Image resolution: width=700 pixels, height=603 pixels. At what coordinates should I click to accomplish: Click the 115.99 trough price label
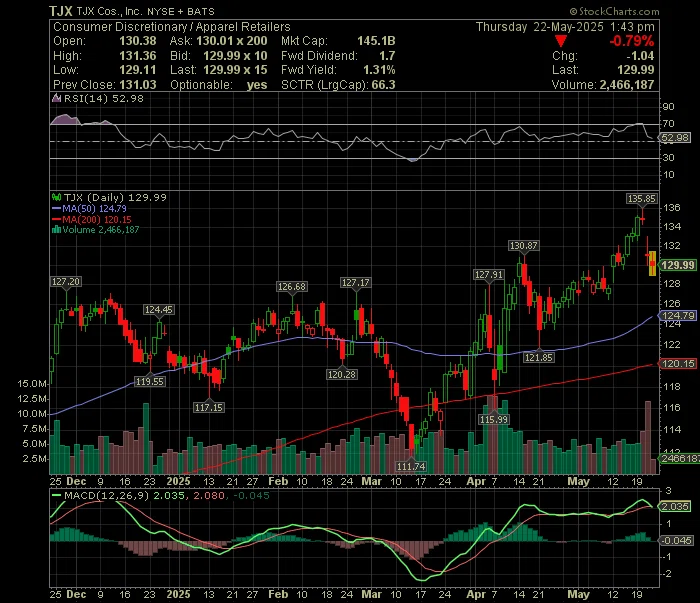(493, 420)
